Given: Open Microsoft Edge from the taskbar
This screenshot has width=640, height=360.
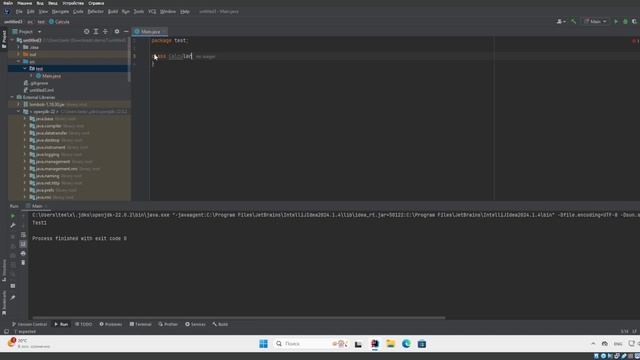Looking at the screenshot, I should coord(406,344).
